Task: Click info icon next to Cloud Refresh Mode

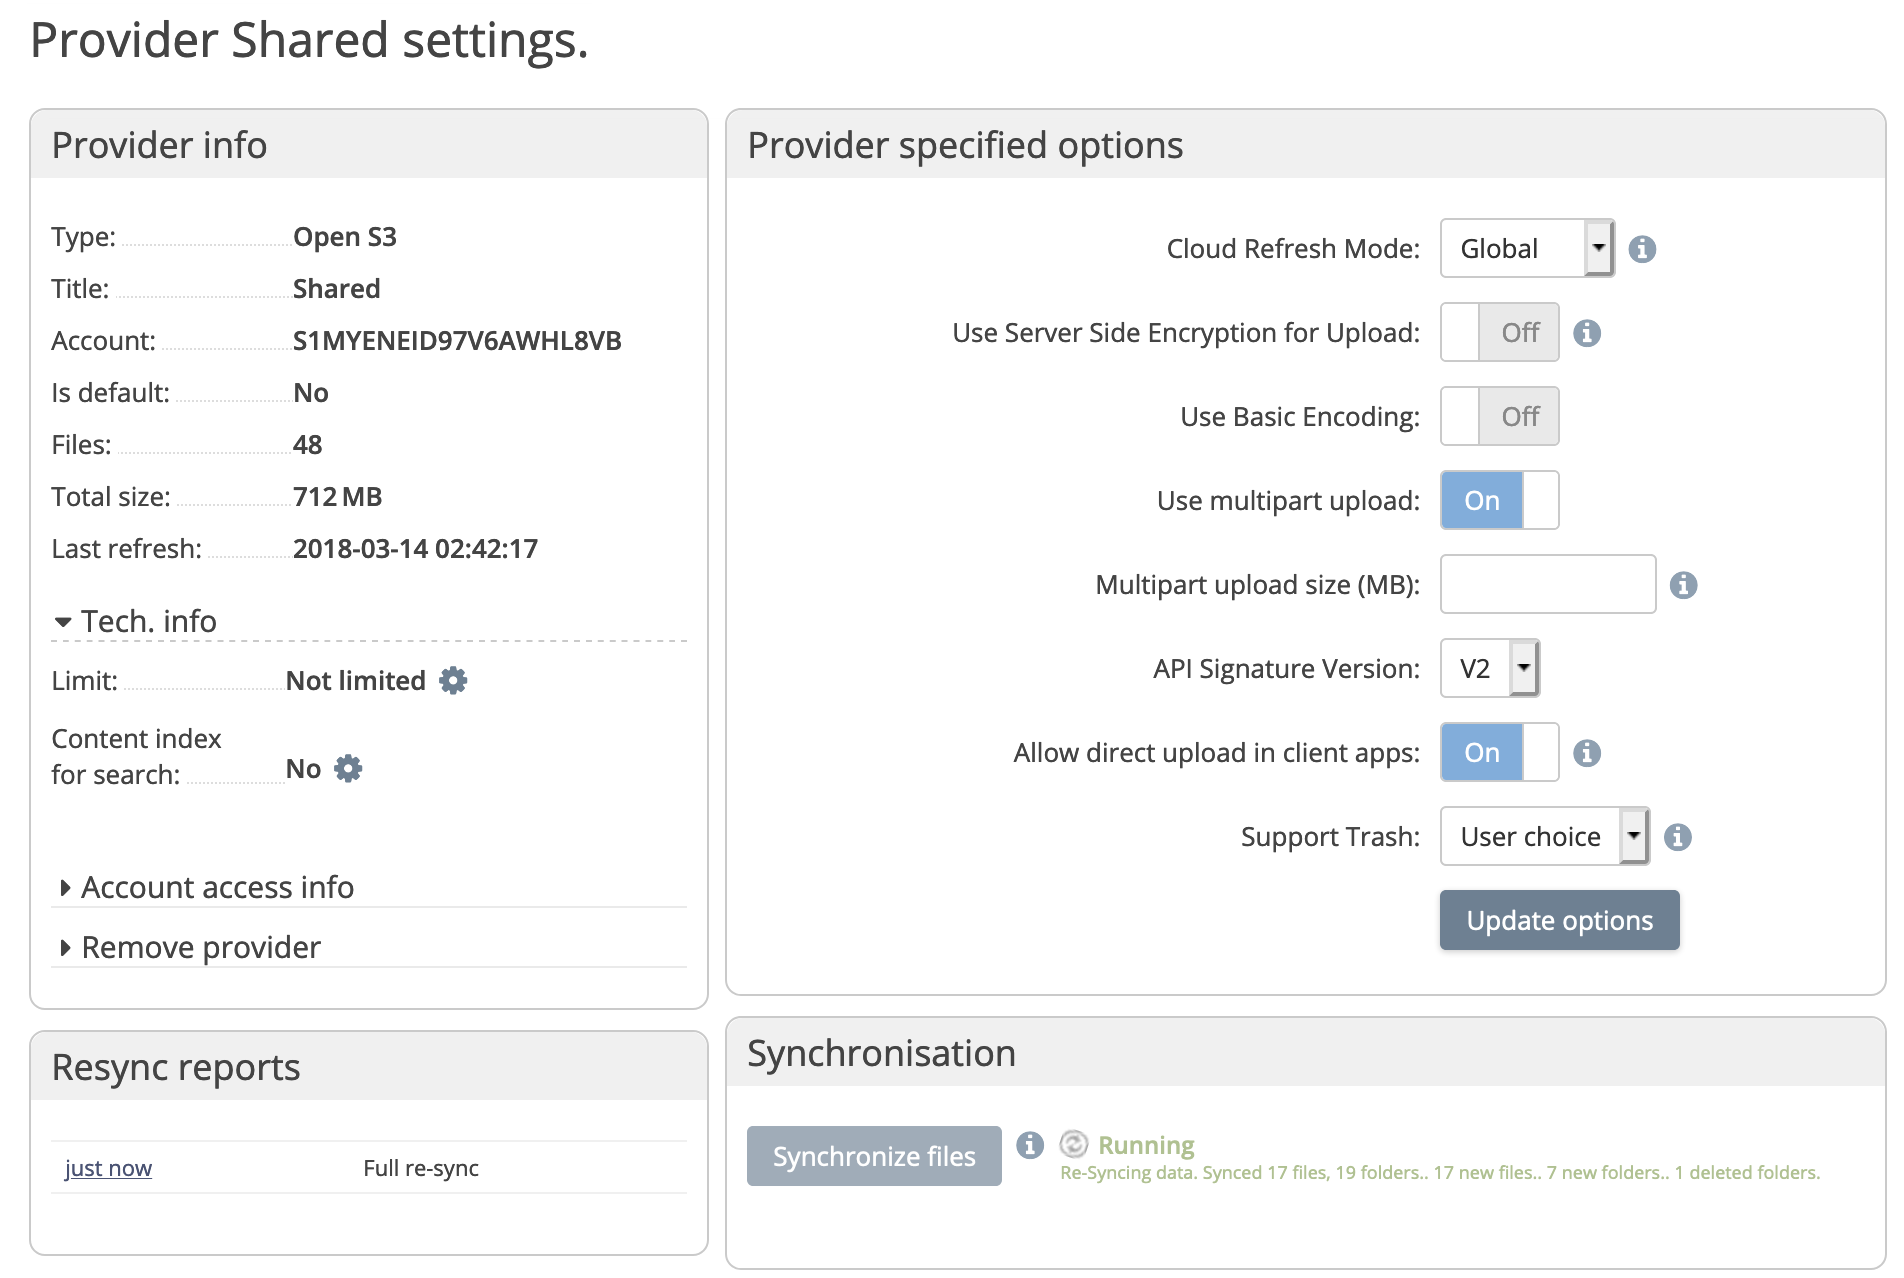Action: coord(1642,249)
